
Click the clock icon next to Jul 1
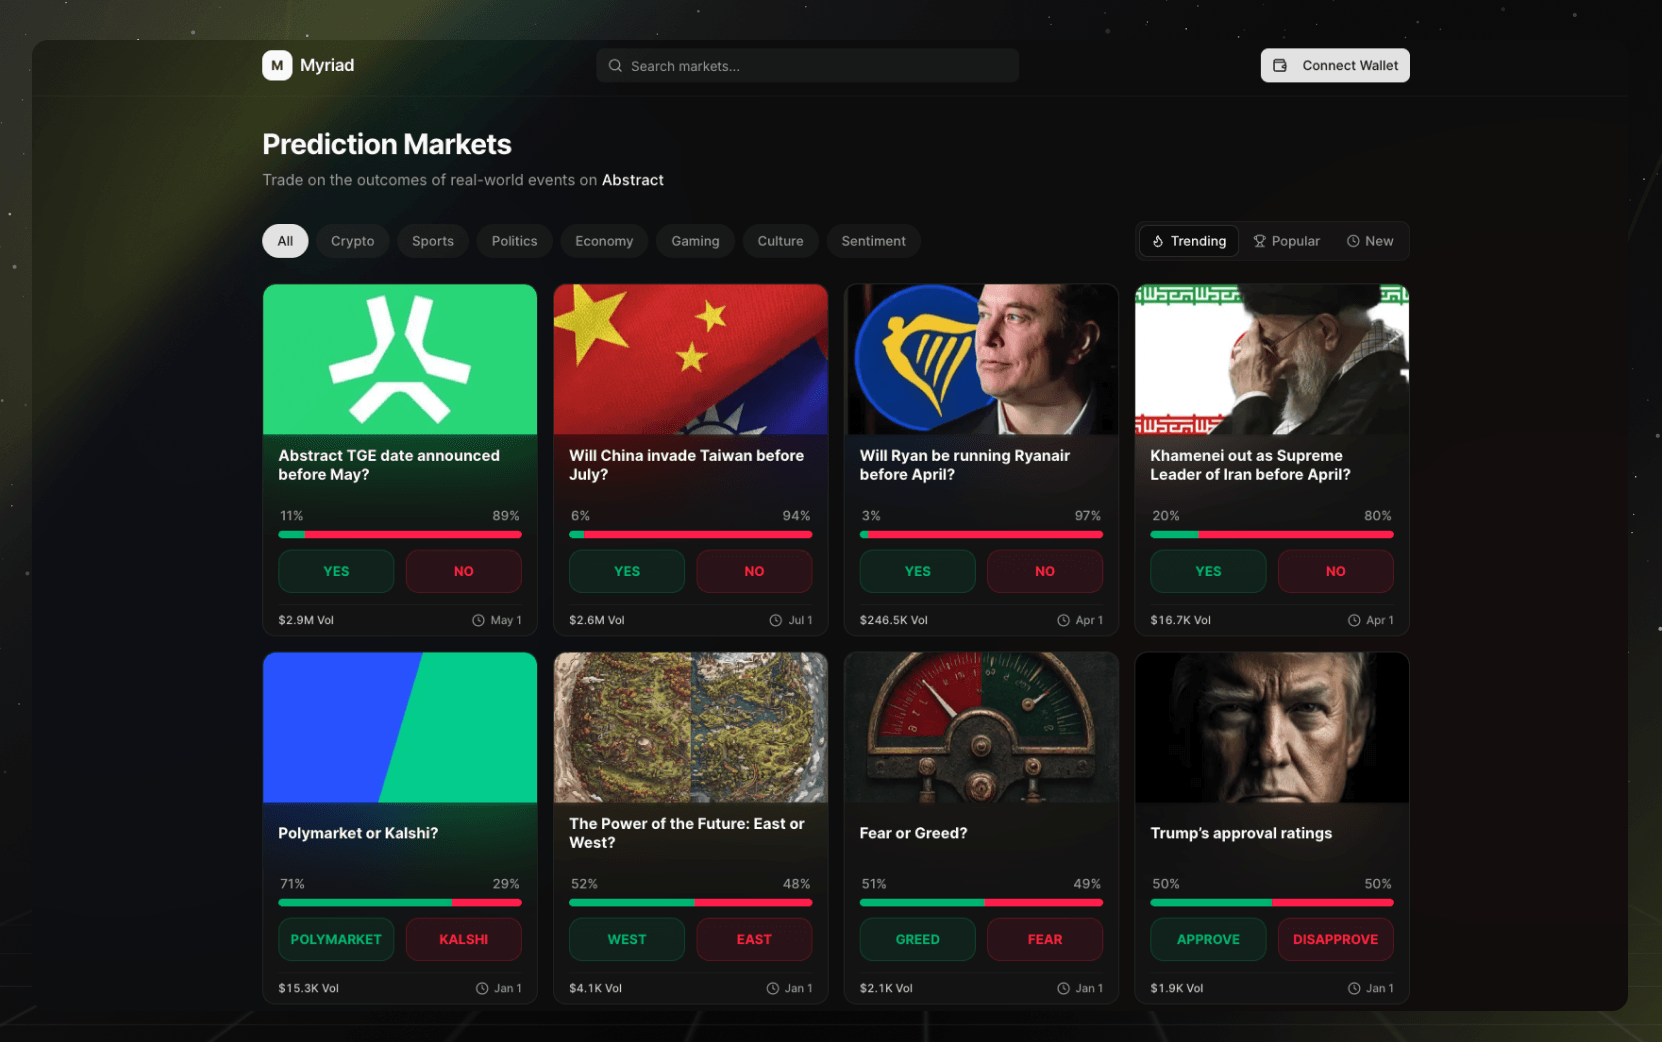click(x=775, y=620)
